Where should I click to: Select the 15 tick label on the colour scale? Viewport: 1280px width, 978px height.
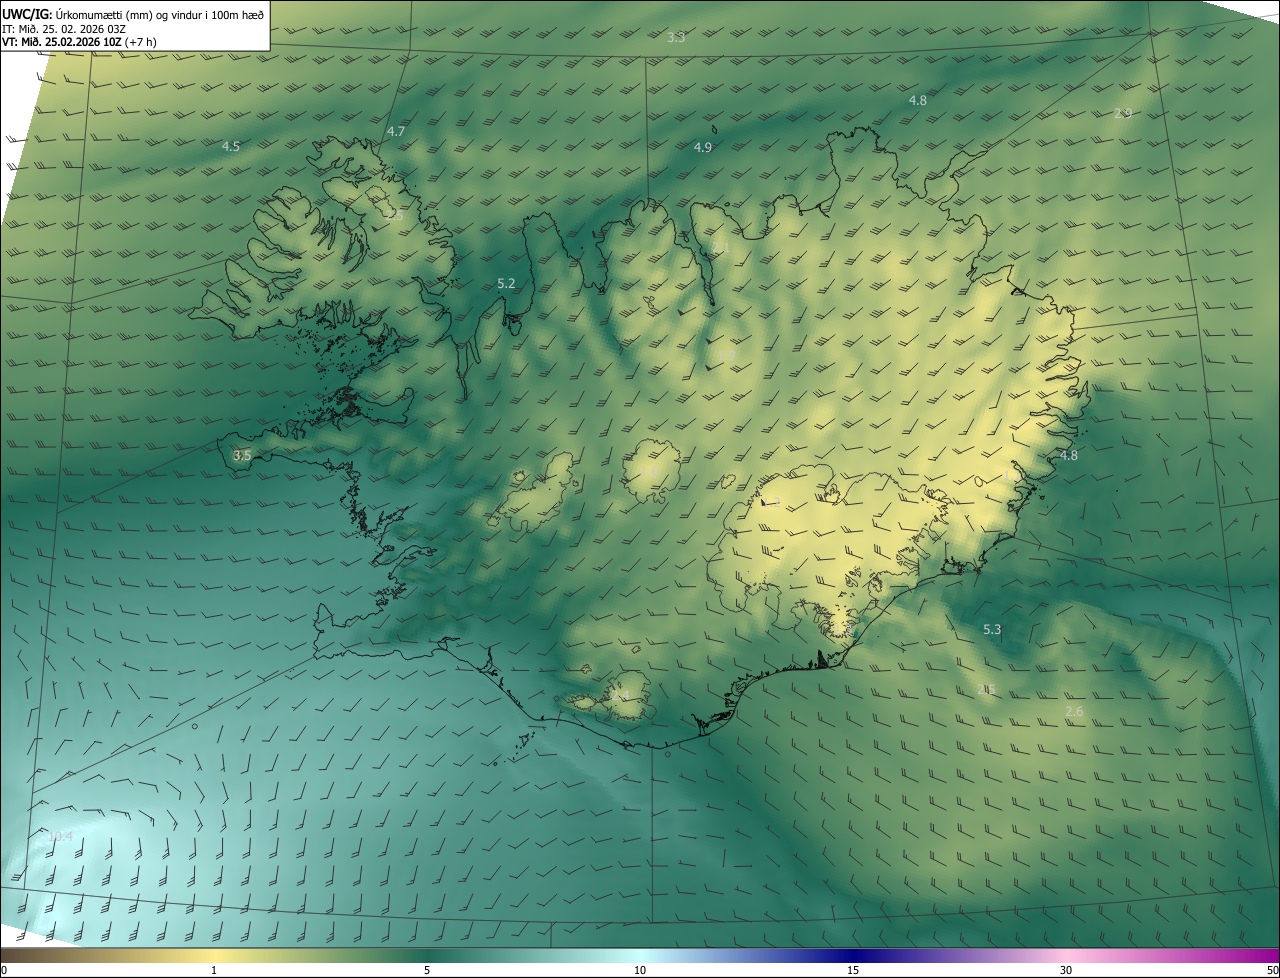853,971
